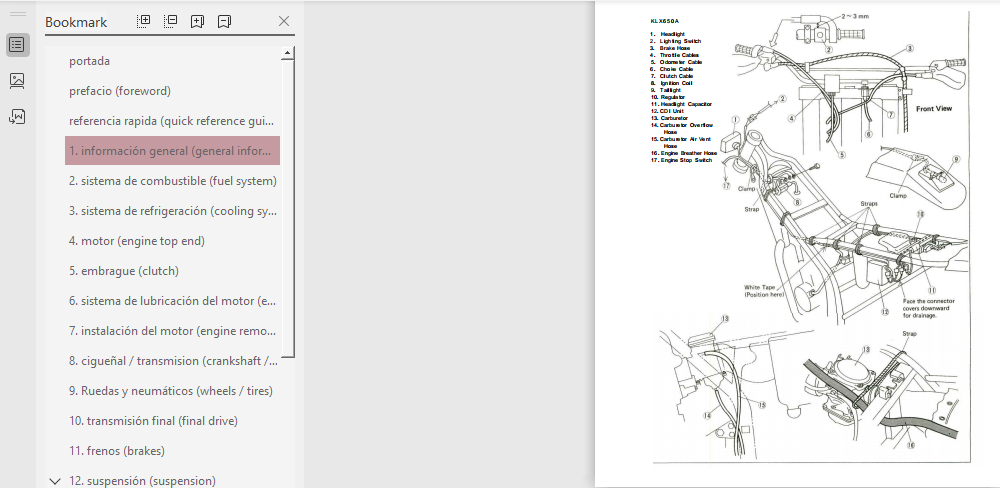Open 'referencia rapida (quick reference guide)' bookmark
Image resolution: width=1000 pixels, height=488 pixels.
click(172, 121)
